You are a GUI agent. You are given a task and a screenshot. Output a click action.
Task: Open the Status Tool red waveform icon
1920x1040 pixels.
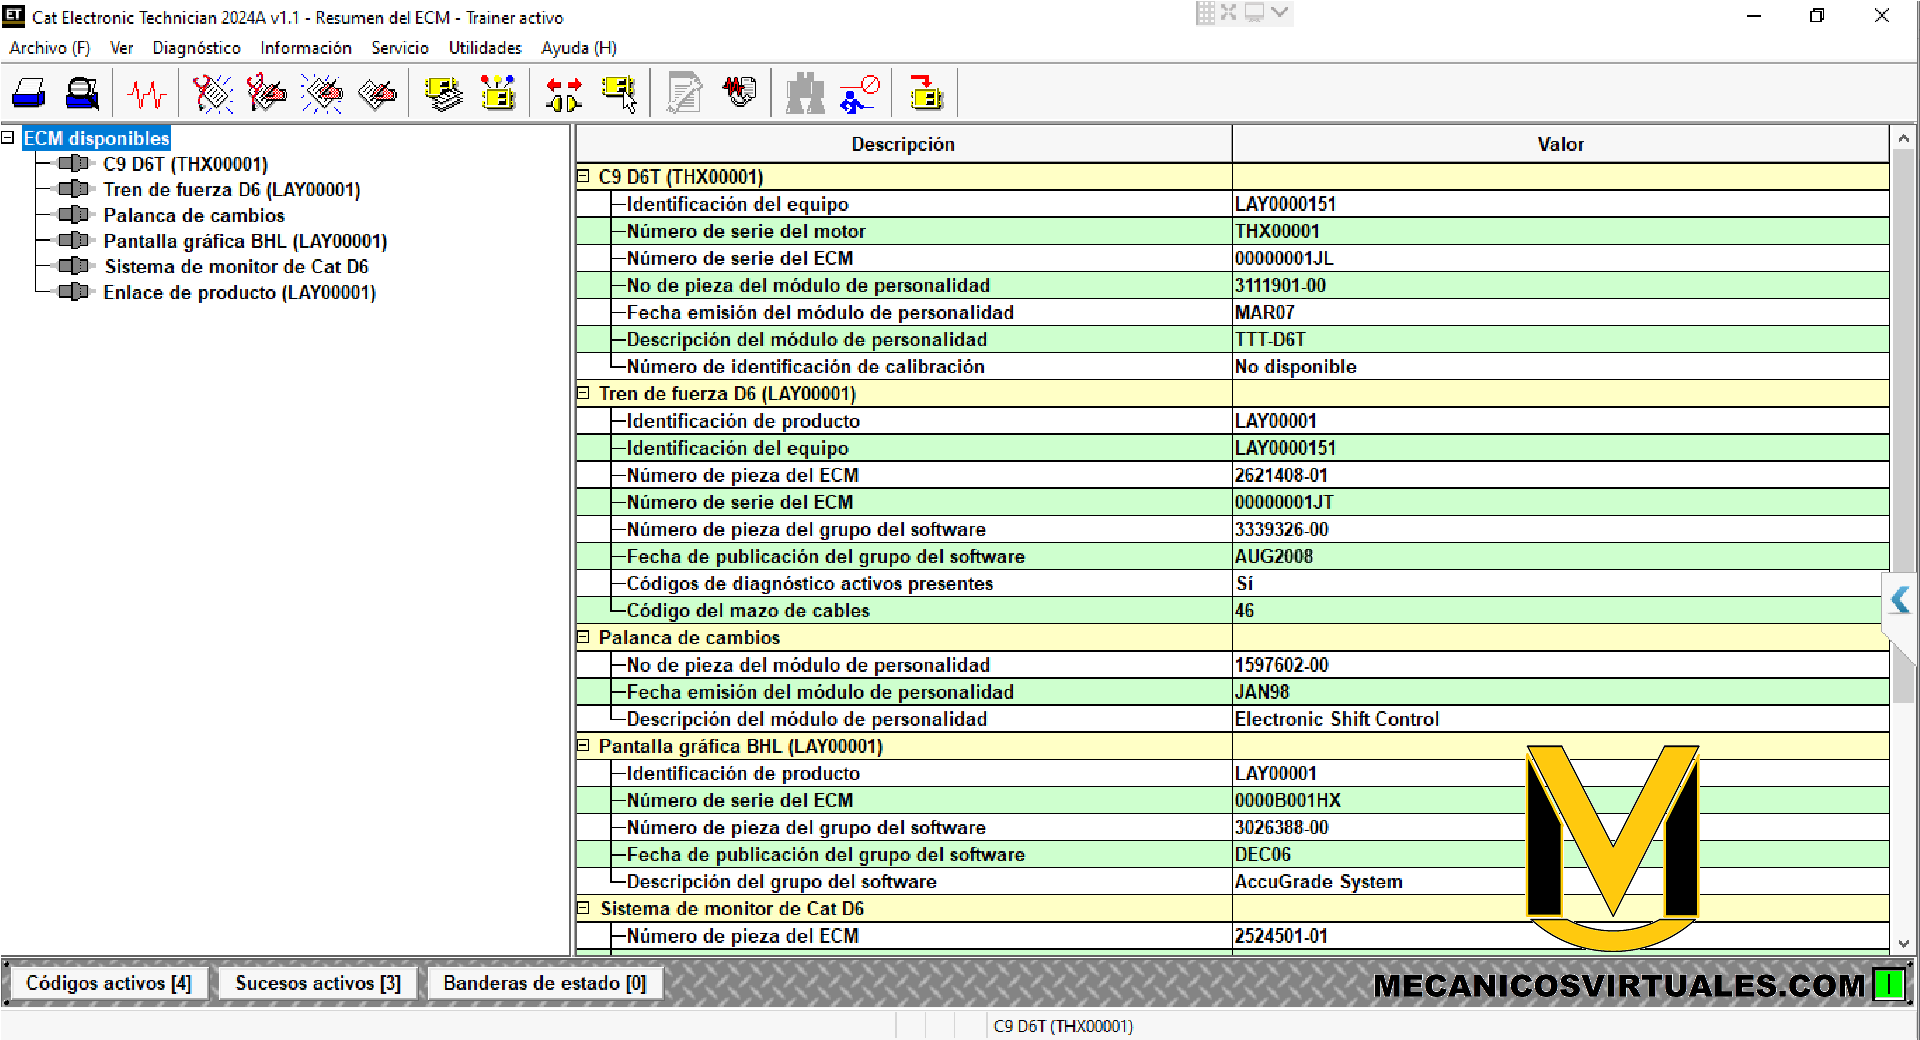[147, 94]
